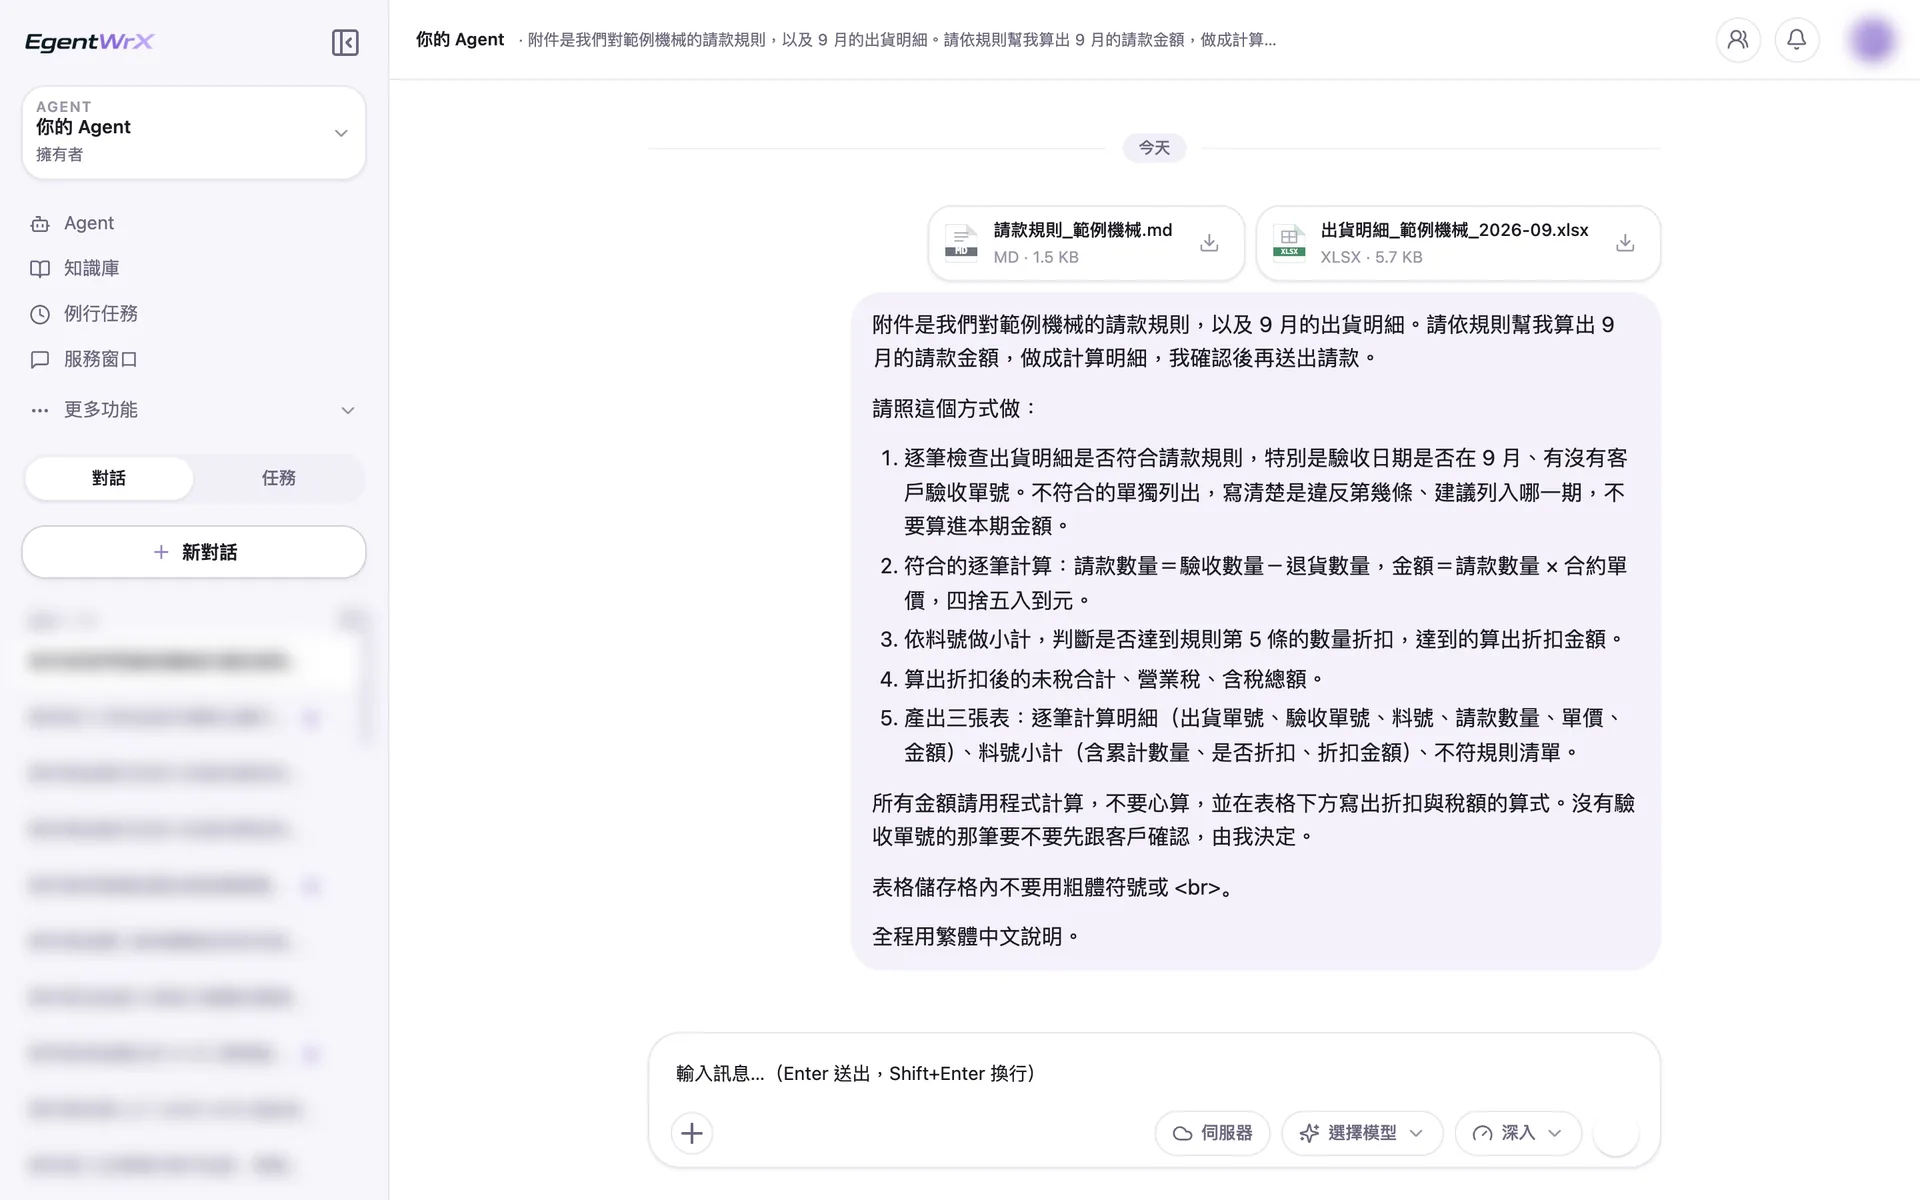Open the purple user avatar menu

pos(1872,40)
